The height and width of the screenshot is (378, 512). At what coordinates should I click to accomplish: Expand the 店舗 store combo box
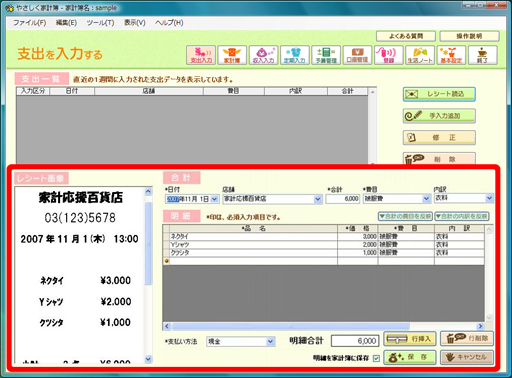(318, 199)
